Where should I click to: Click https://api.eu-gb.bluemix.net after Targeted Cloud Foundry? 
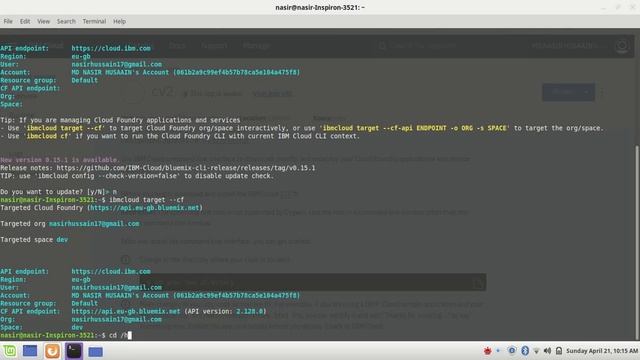[145, 208]
